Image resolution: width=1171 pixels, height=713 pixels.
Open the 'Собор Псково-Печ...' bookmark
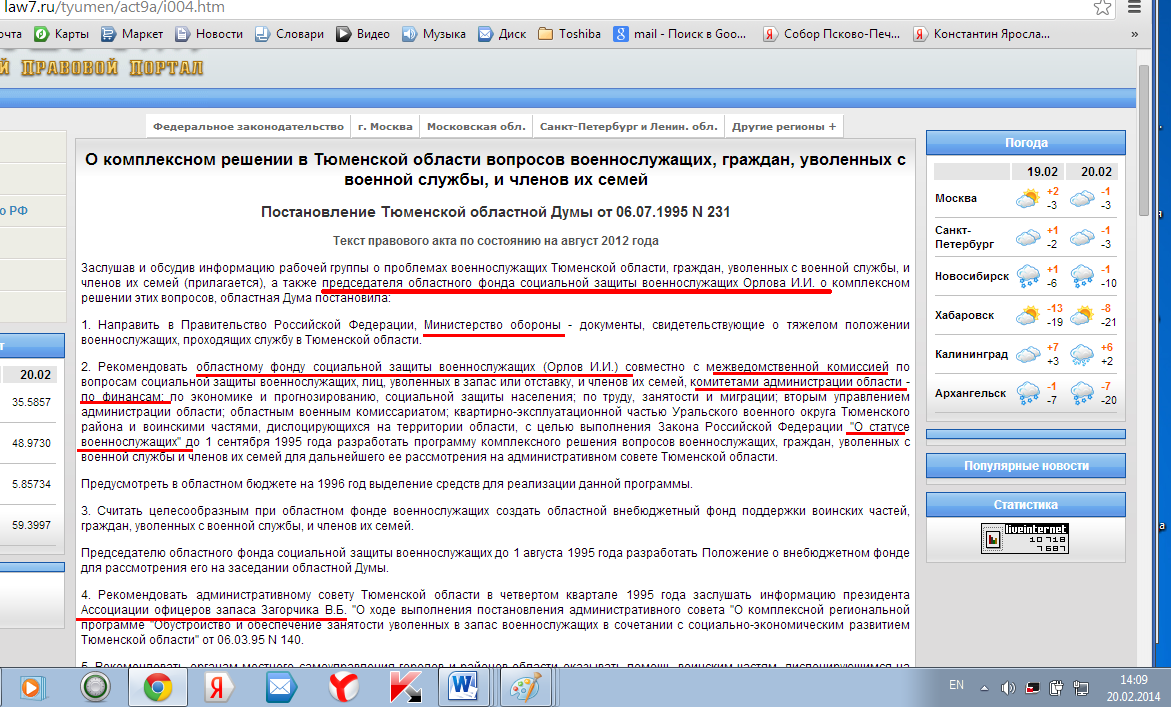[832, 34]
